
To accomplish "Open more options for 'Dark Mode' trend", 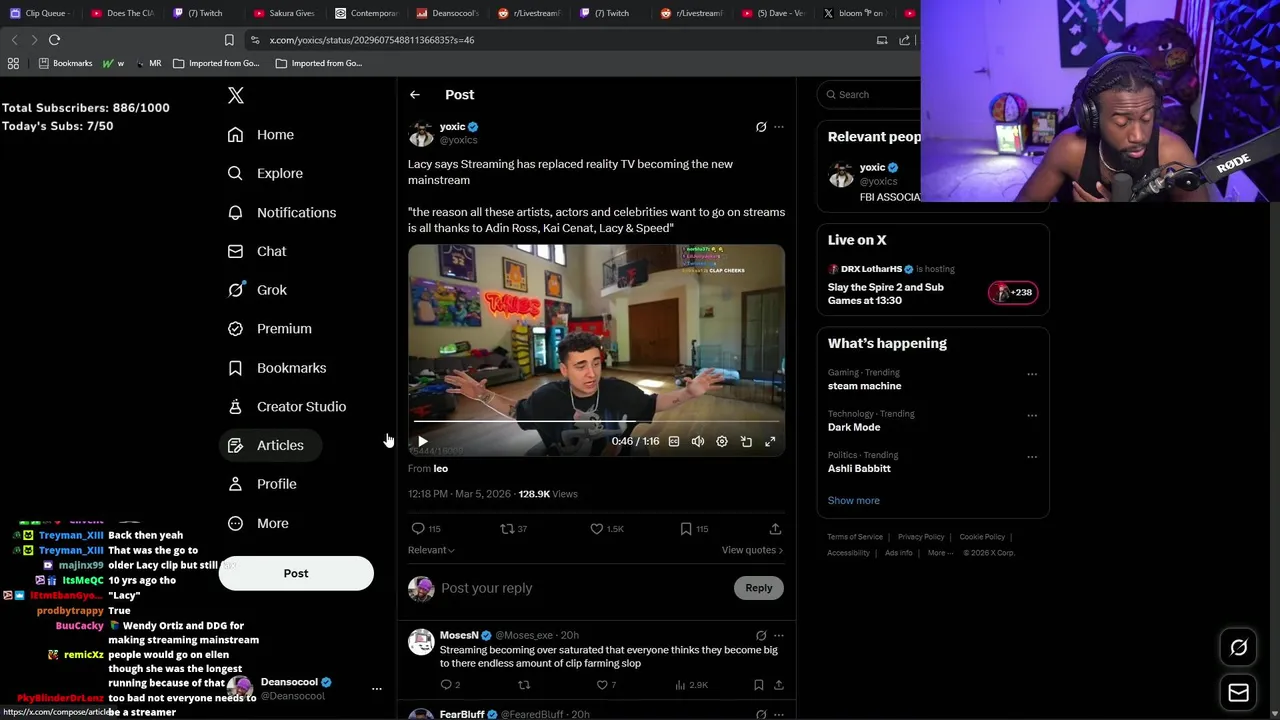I will [1032, 415].
